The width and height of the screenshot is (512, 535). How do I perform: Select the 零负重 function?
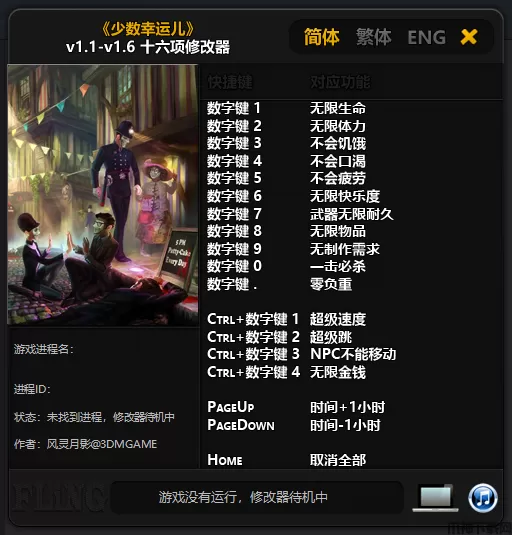331,284
